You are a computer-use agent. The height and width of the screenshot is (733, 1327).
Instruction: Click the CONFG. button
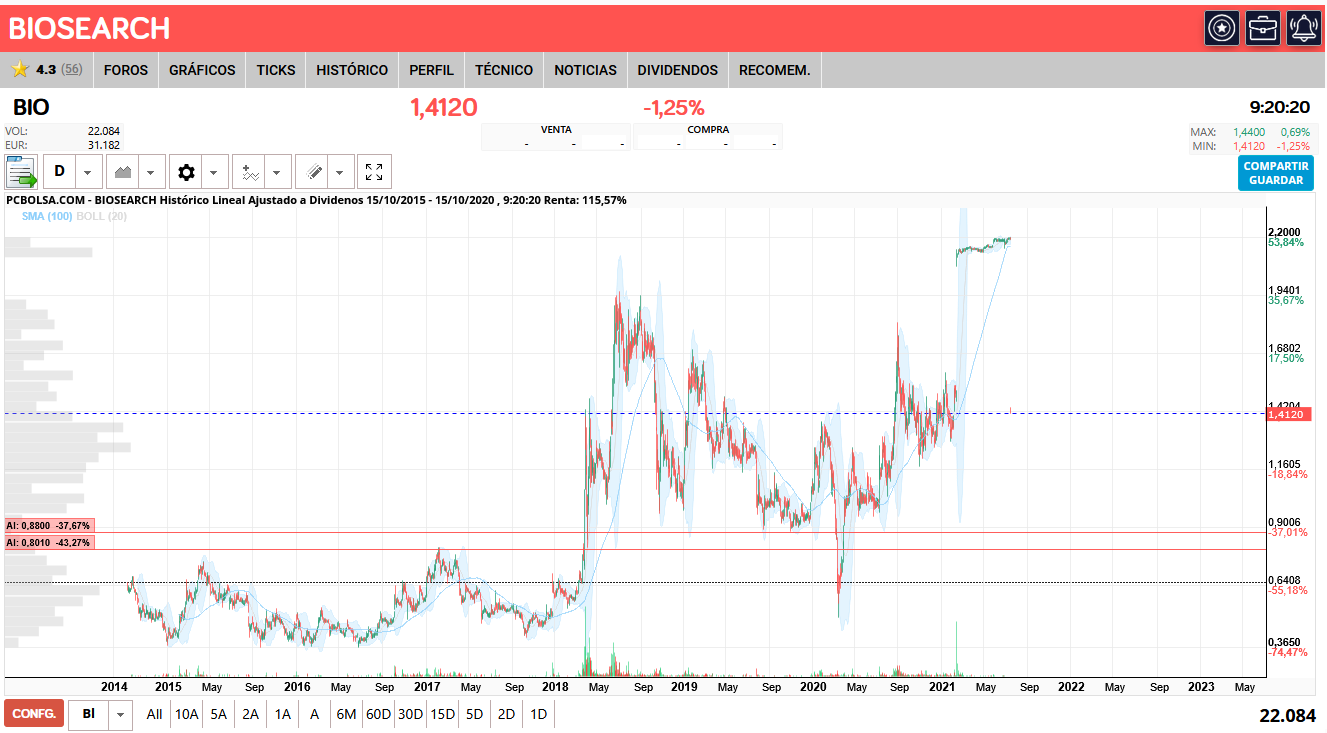[x=34, y=714]
